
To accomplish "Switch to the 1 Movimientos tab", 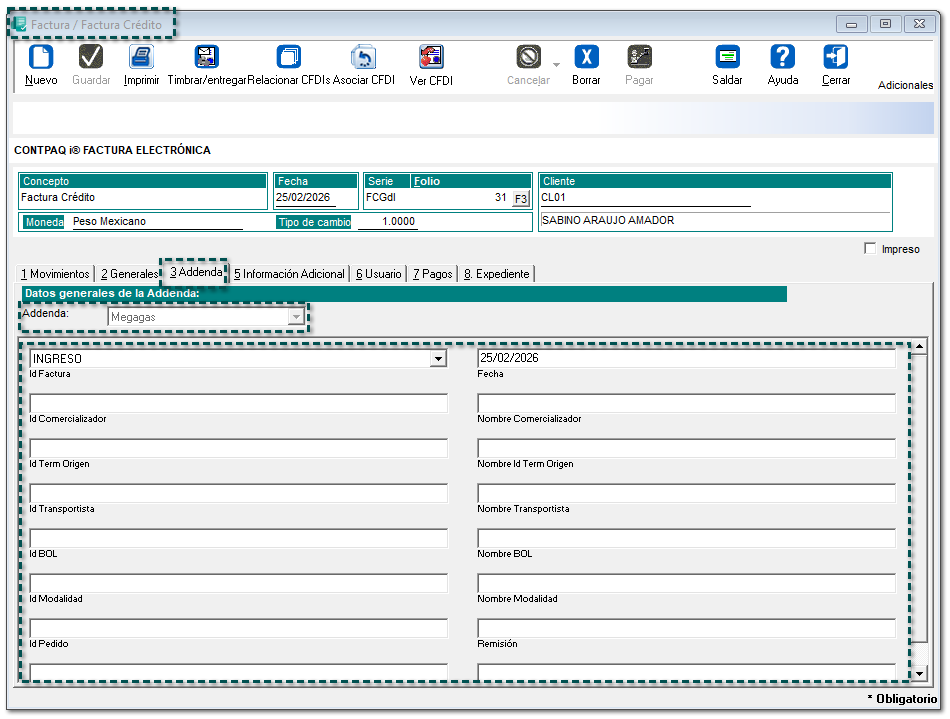I will pyautogui.click(x=55, y=274).
